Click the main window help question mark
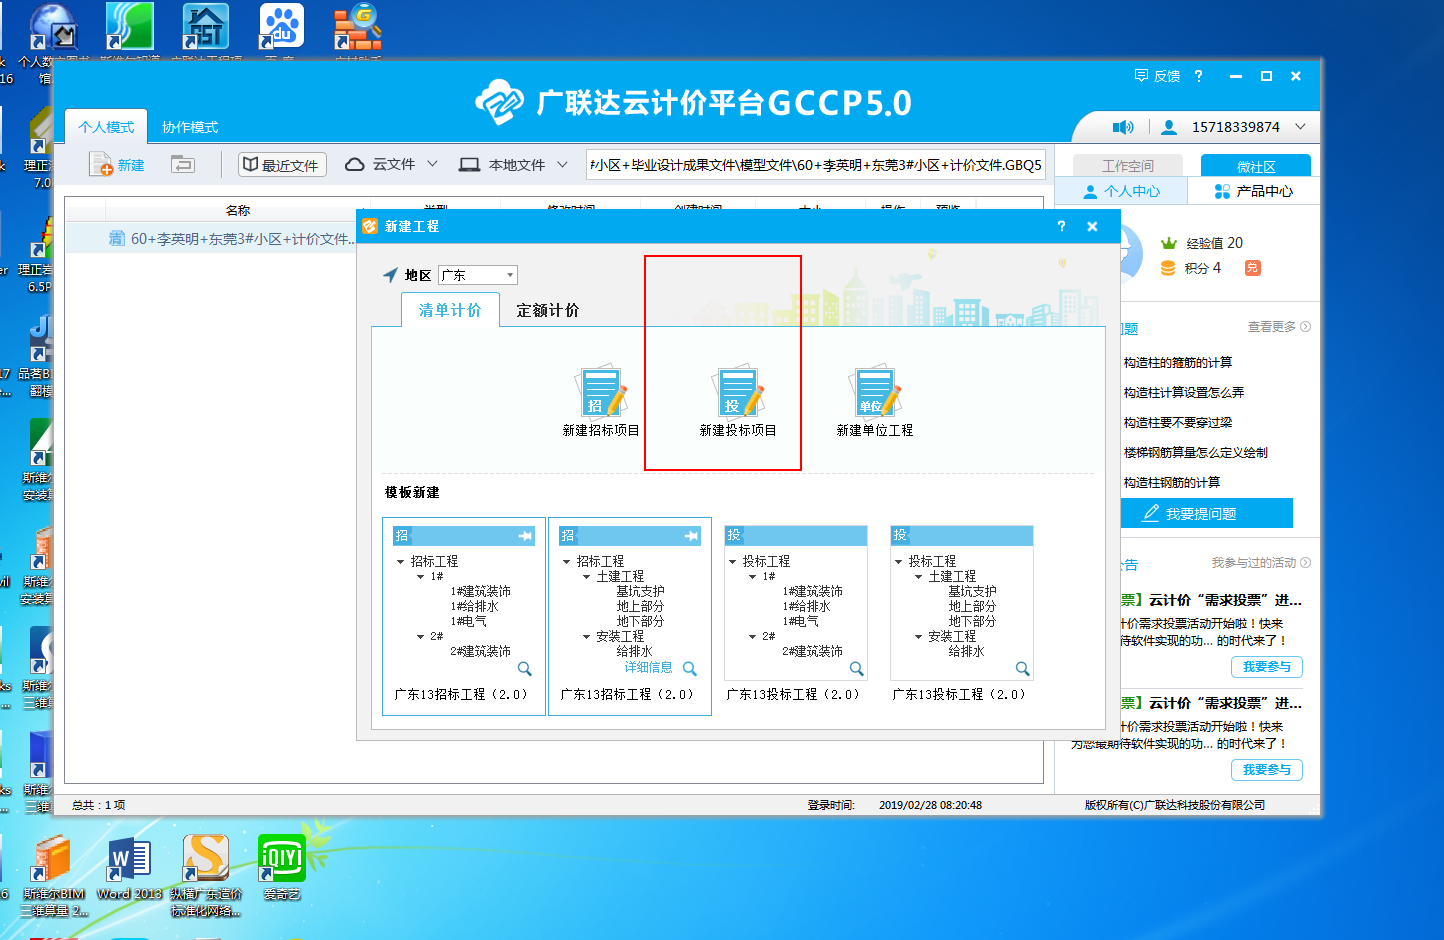Screen dimensions: 1444x940 (x=1199, y=76)
